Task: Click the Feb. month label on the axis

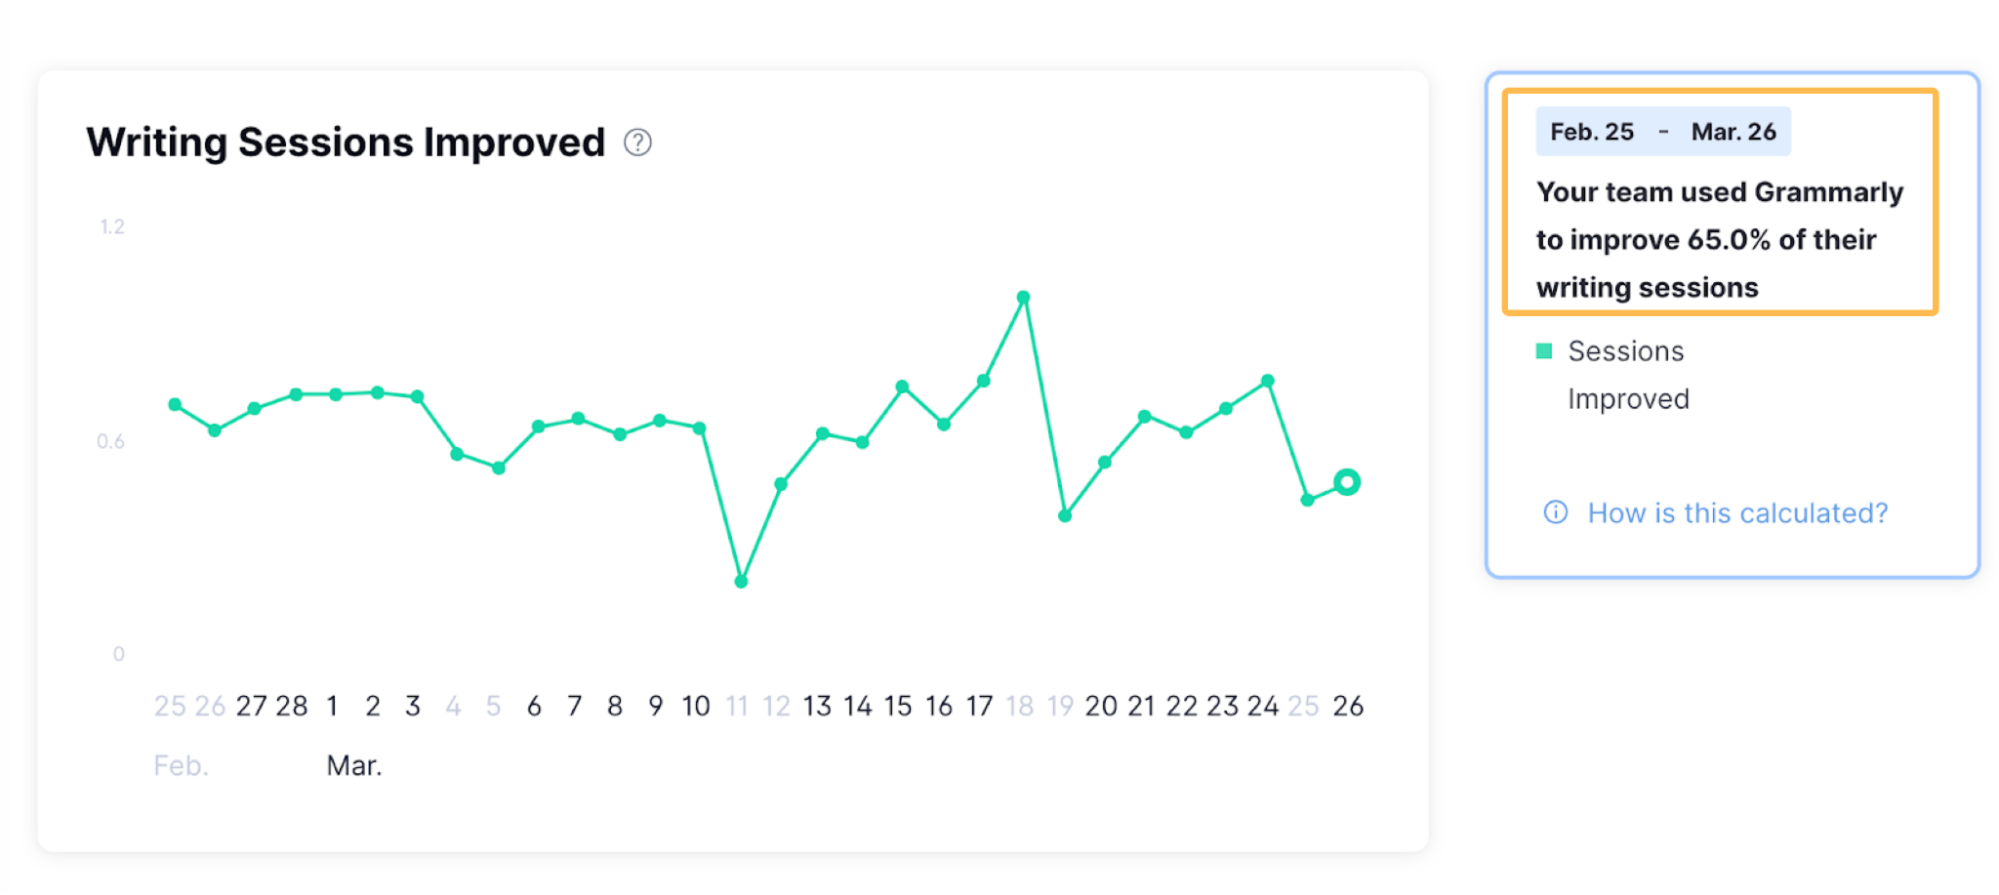Action: point(181,765)
